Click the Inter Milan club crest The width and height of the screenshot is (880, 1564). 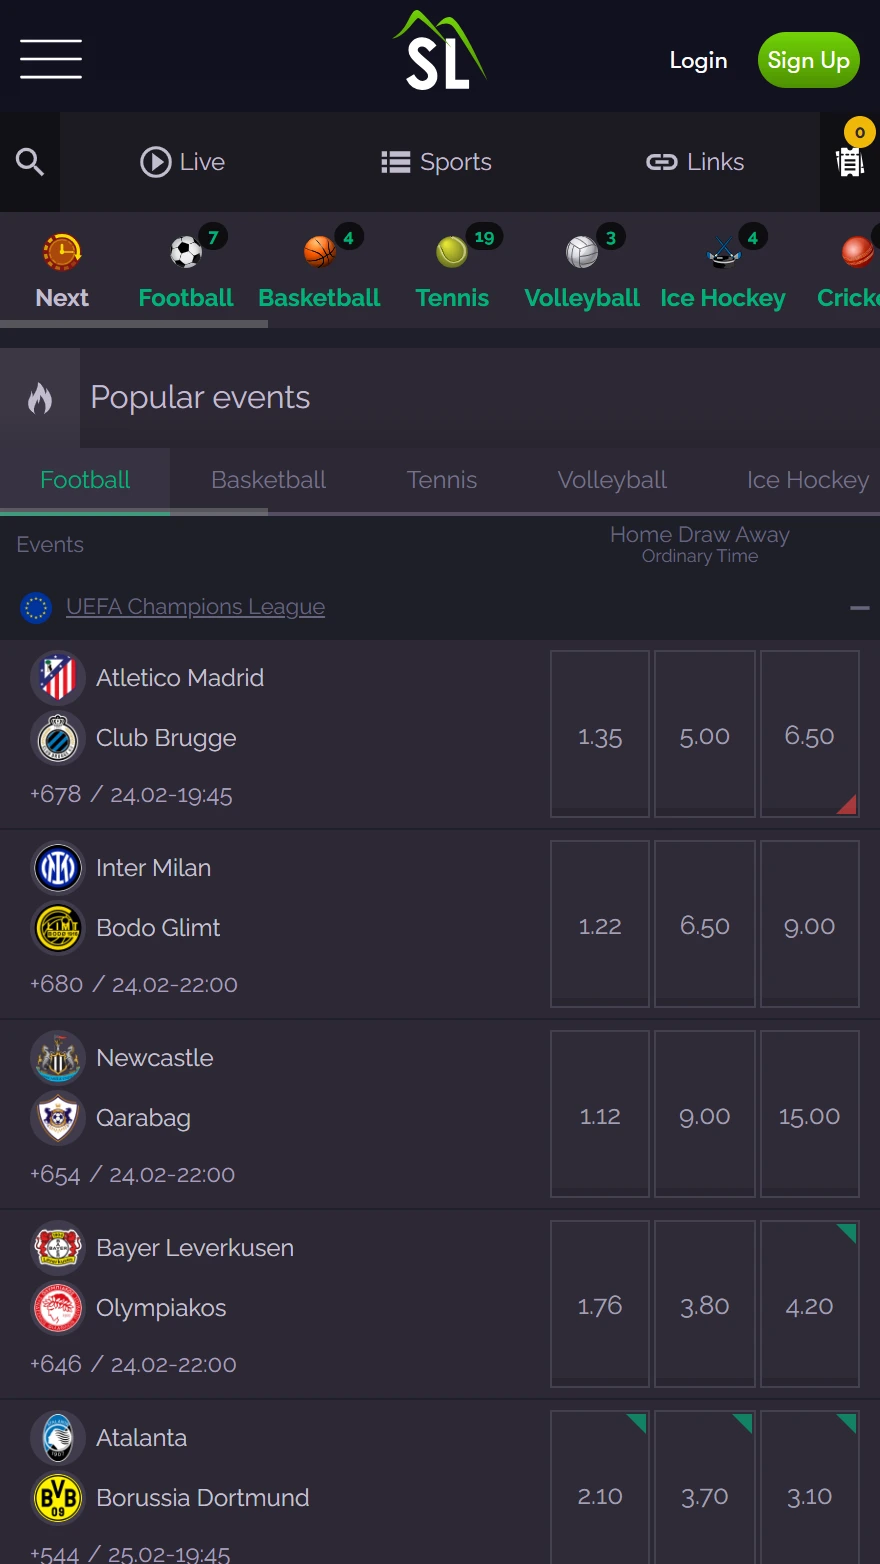57,868
